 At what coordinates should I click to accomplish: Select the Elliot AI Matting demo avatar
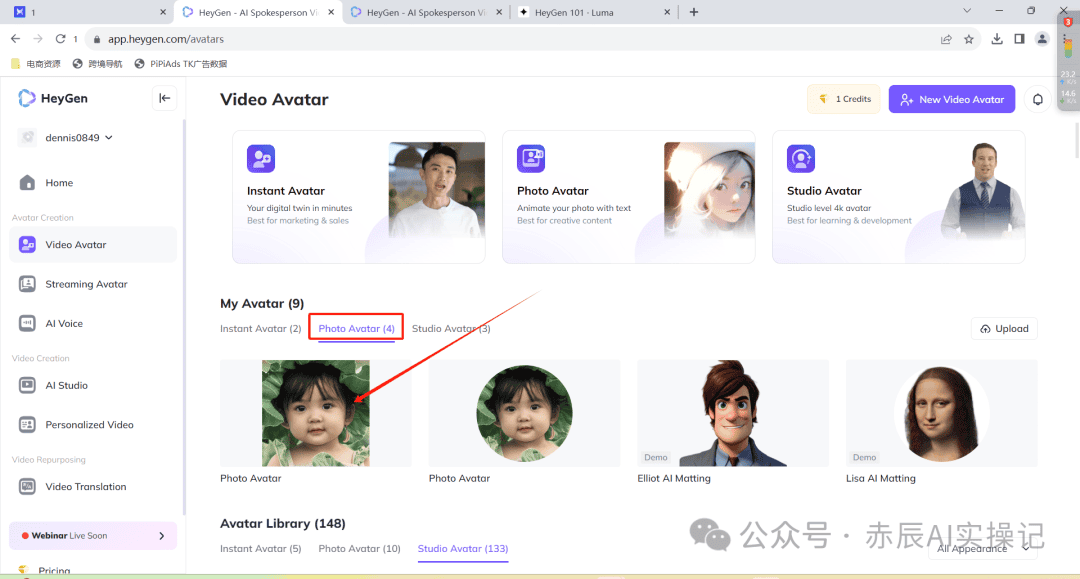[x=732, y=413]
